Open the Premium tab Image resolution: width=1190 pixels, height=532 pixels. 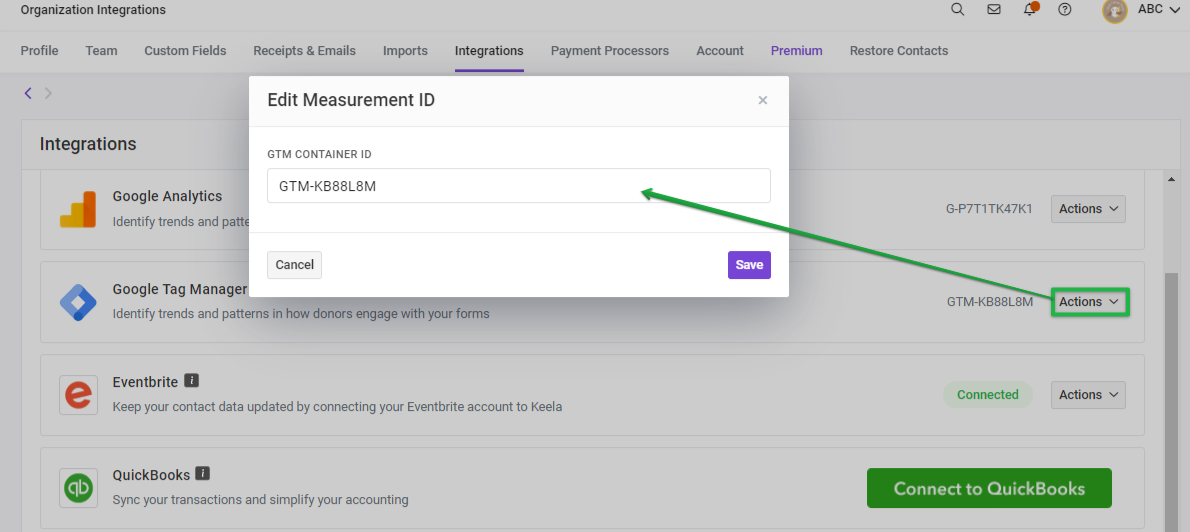[x=797, y=51]
